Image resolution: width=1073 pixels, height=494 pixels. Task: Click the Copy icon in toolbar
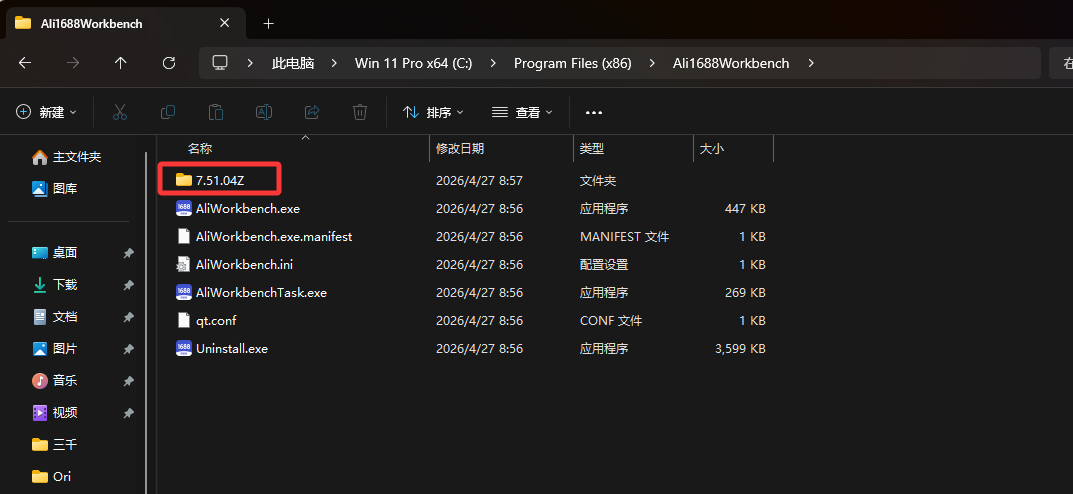coord(168,112)
